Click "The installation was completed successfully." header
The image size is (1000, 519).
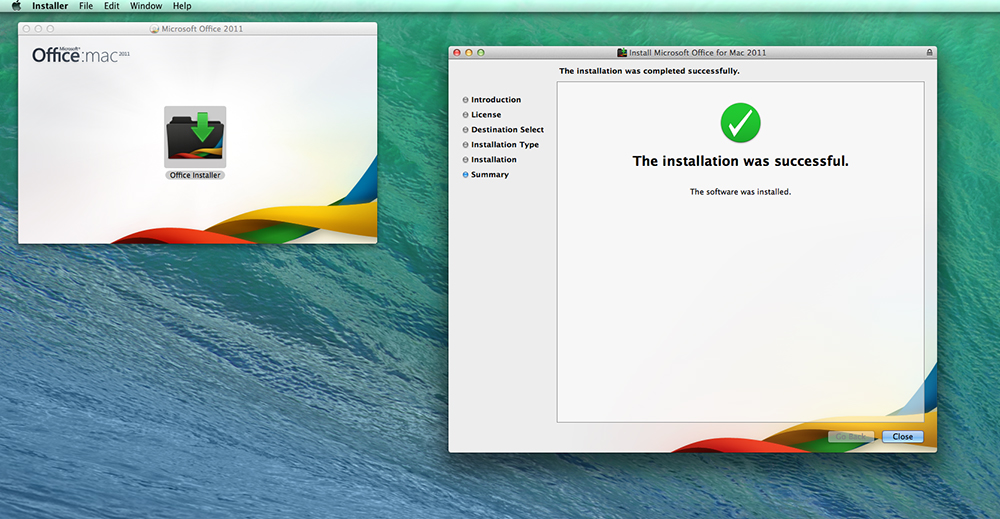tap(649, 71)
